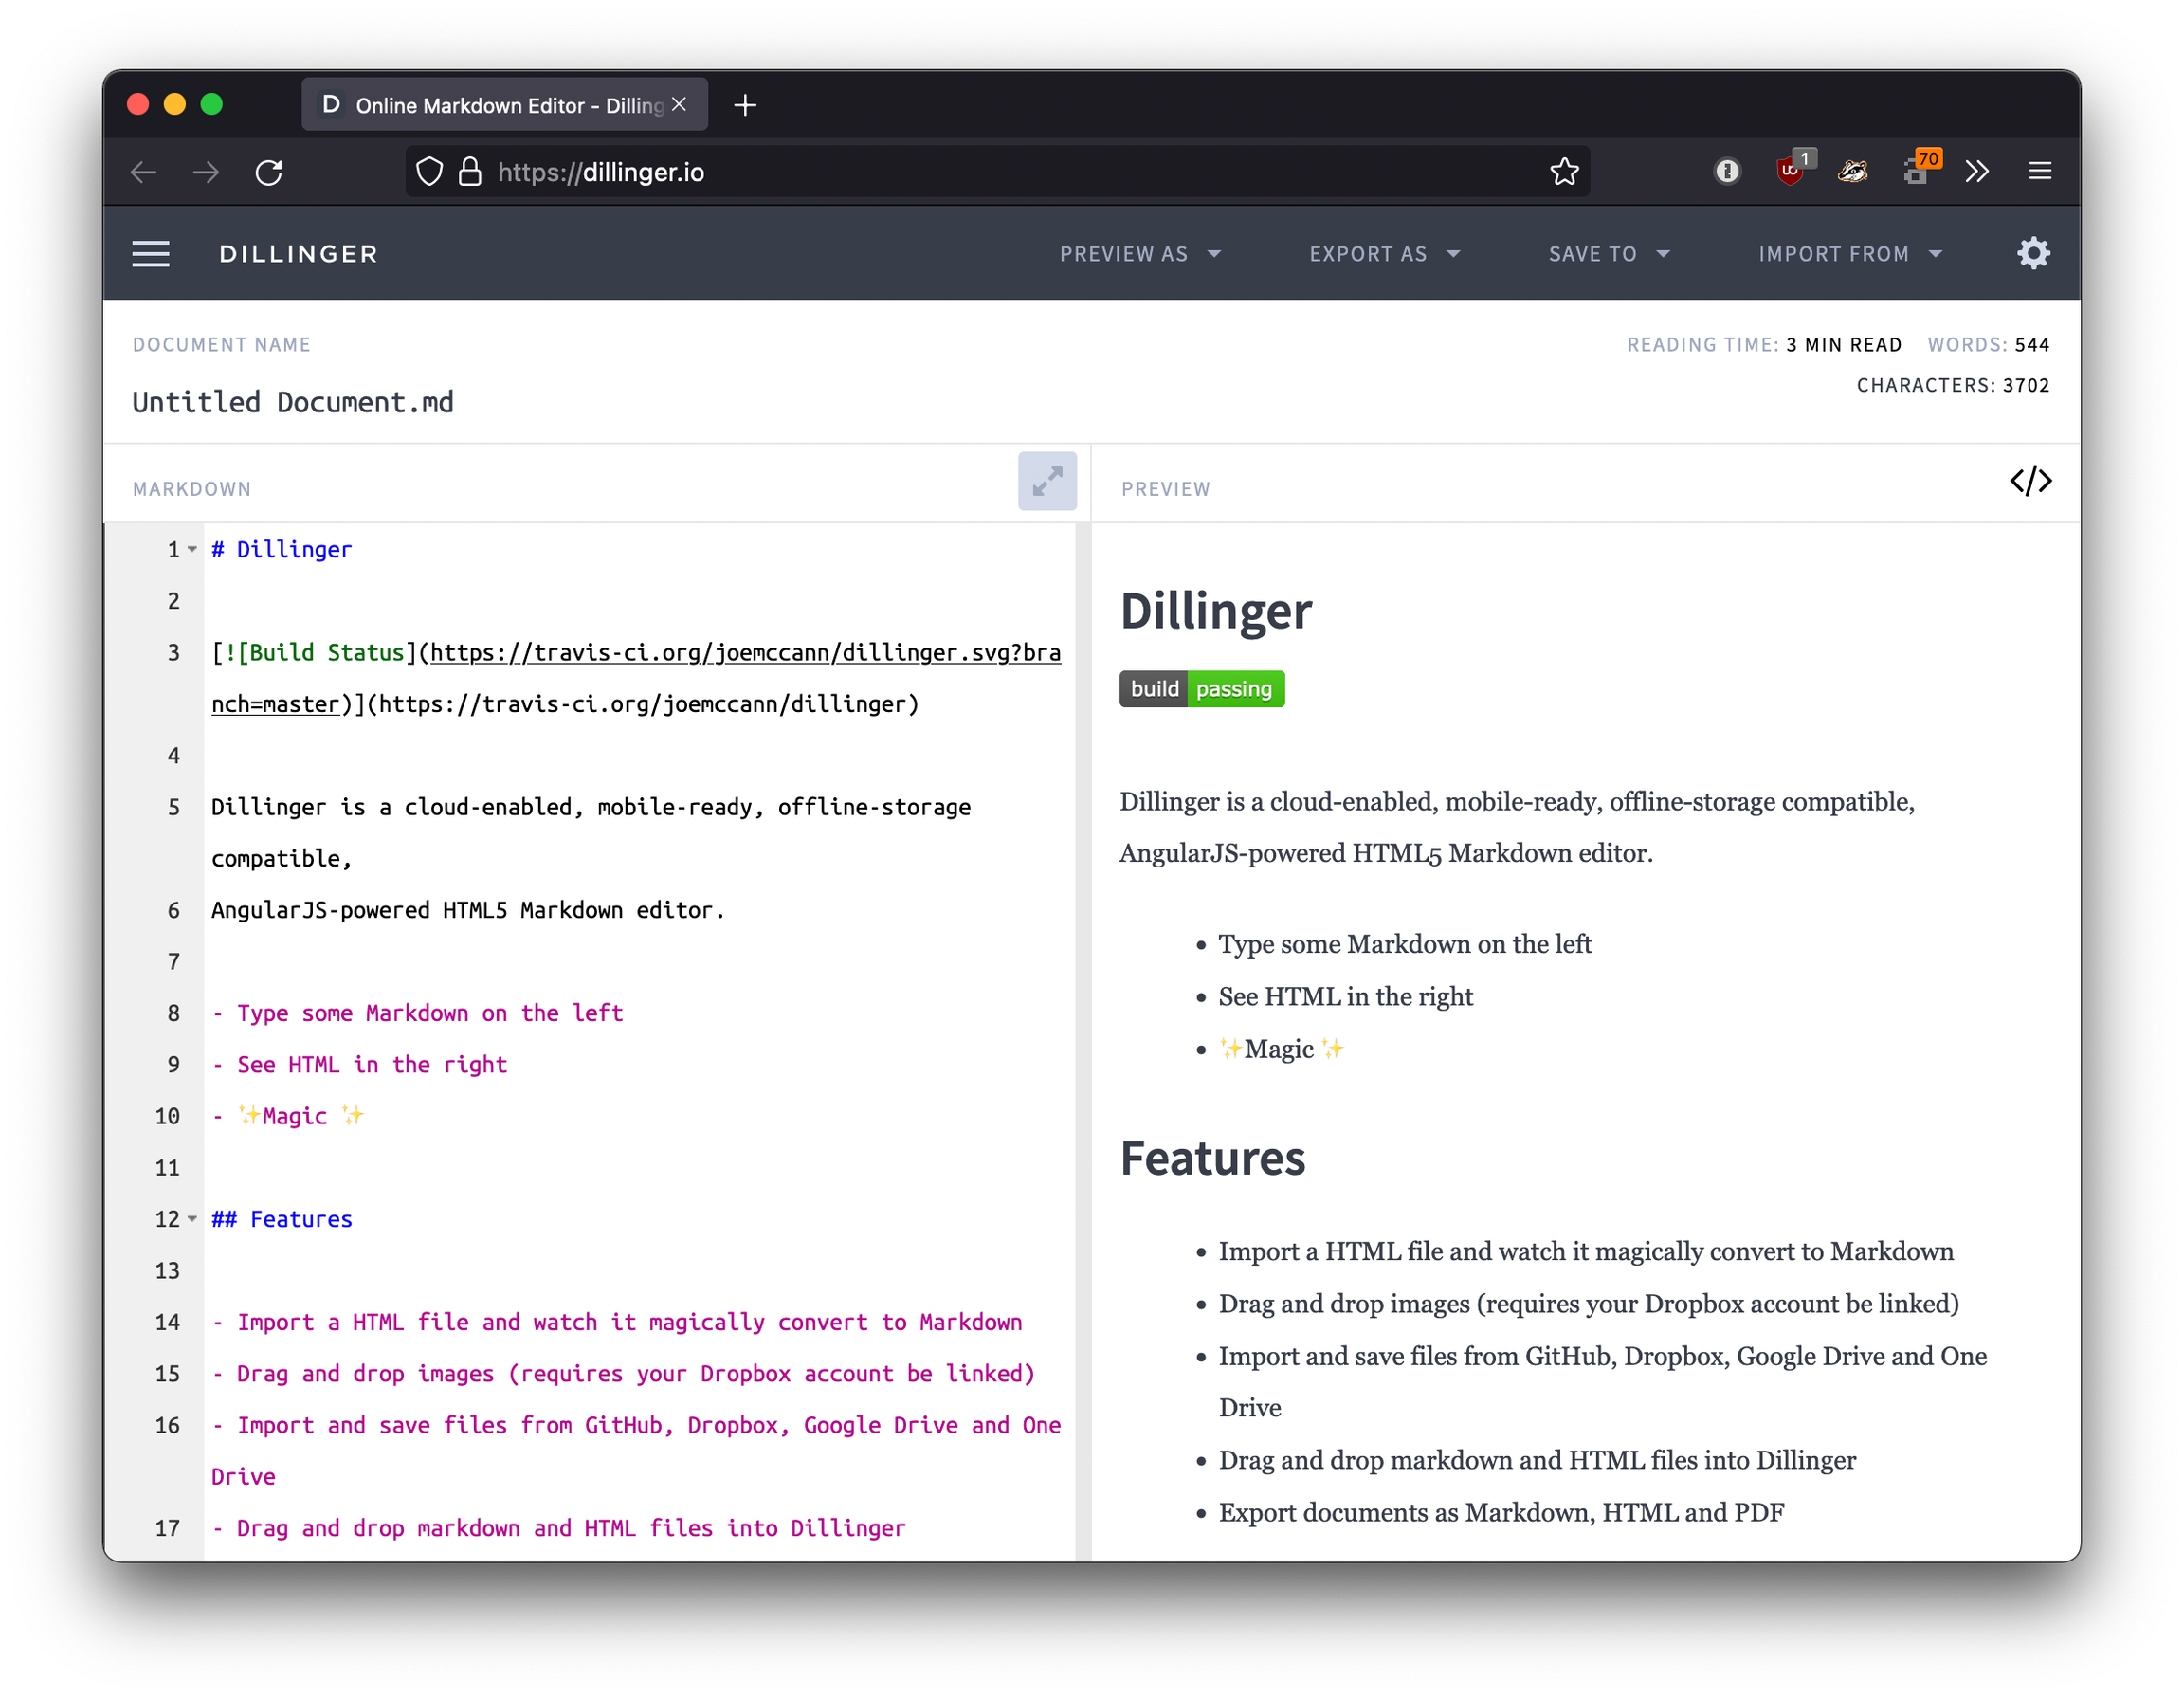Screen dimensions: 2184x1698
Task: Open the settings gear icon
Action: (2033, 254)
